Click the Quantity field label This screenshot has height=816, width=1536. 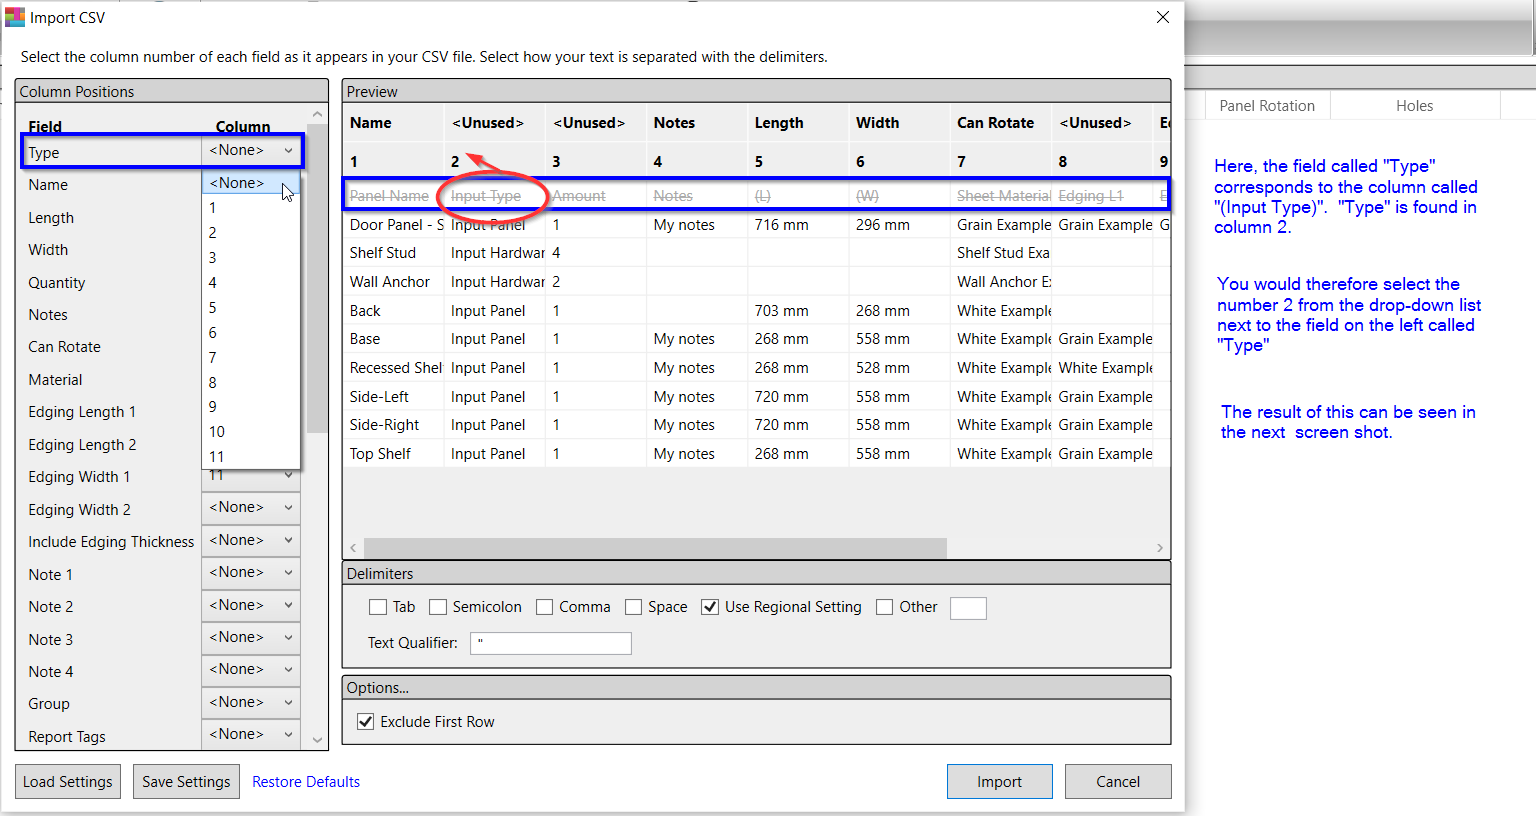pos(57,283)
